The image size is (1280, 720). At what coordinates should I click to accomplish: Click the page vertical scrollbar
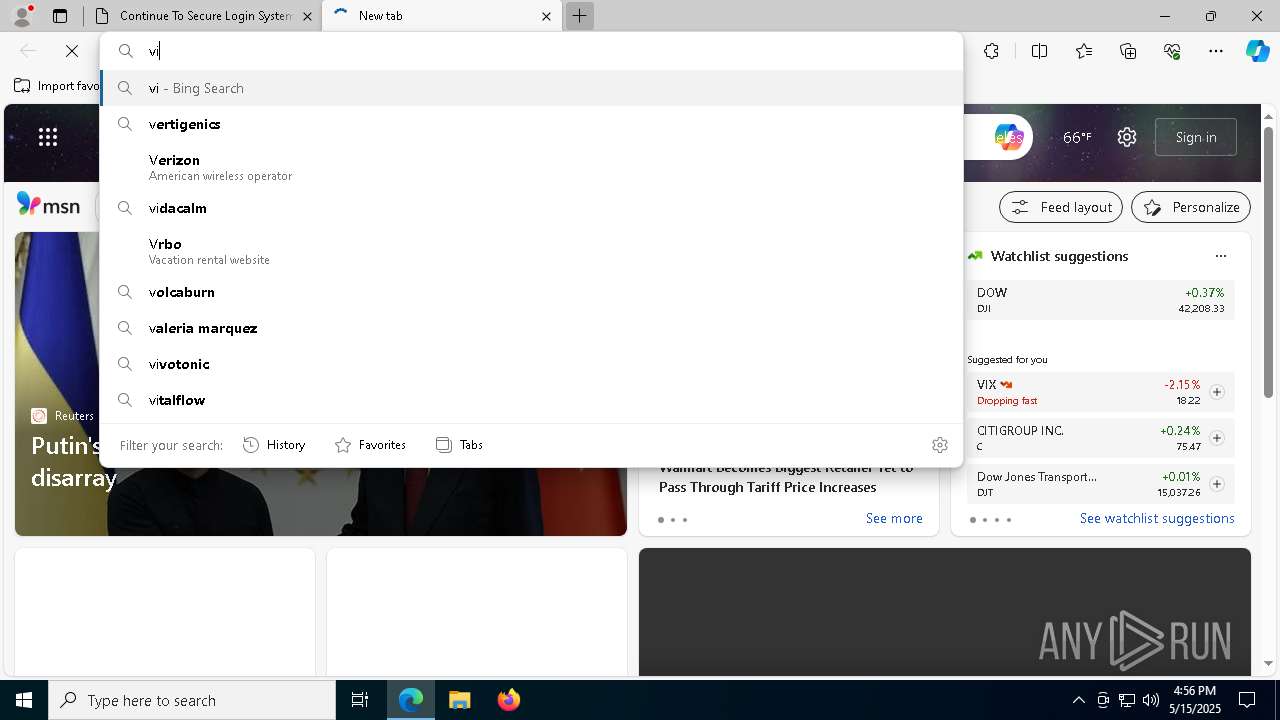click(1269, 262)
